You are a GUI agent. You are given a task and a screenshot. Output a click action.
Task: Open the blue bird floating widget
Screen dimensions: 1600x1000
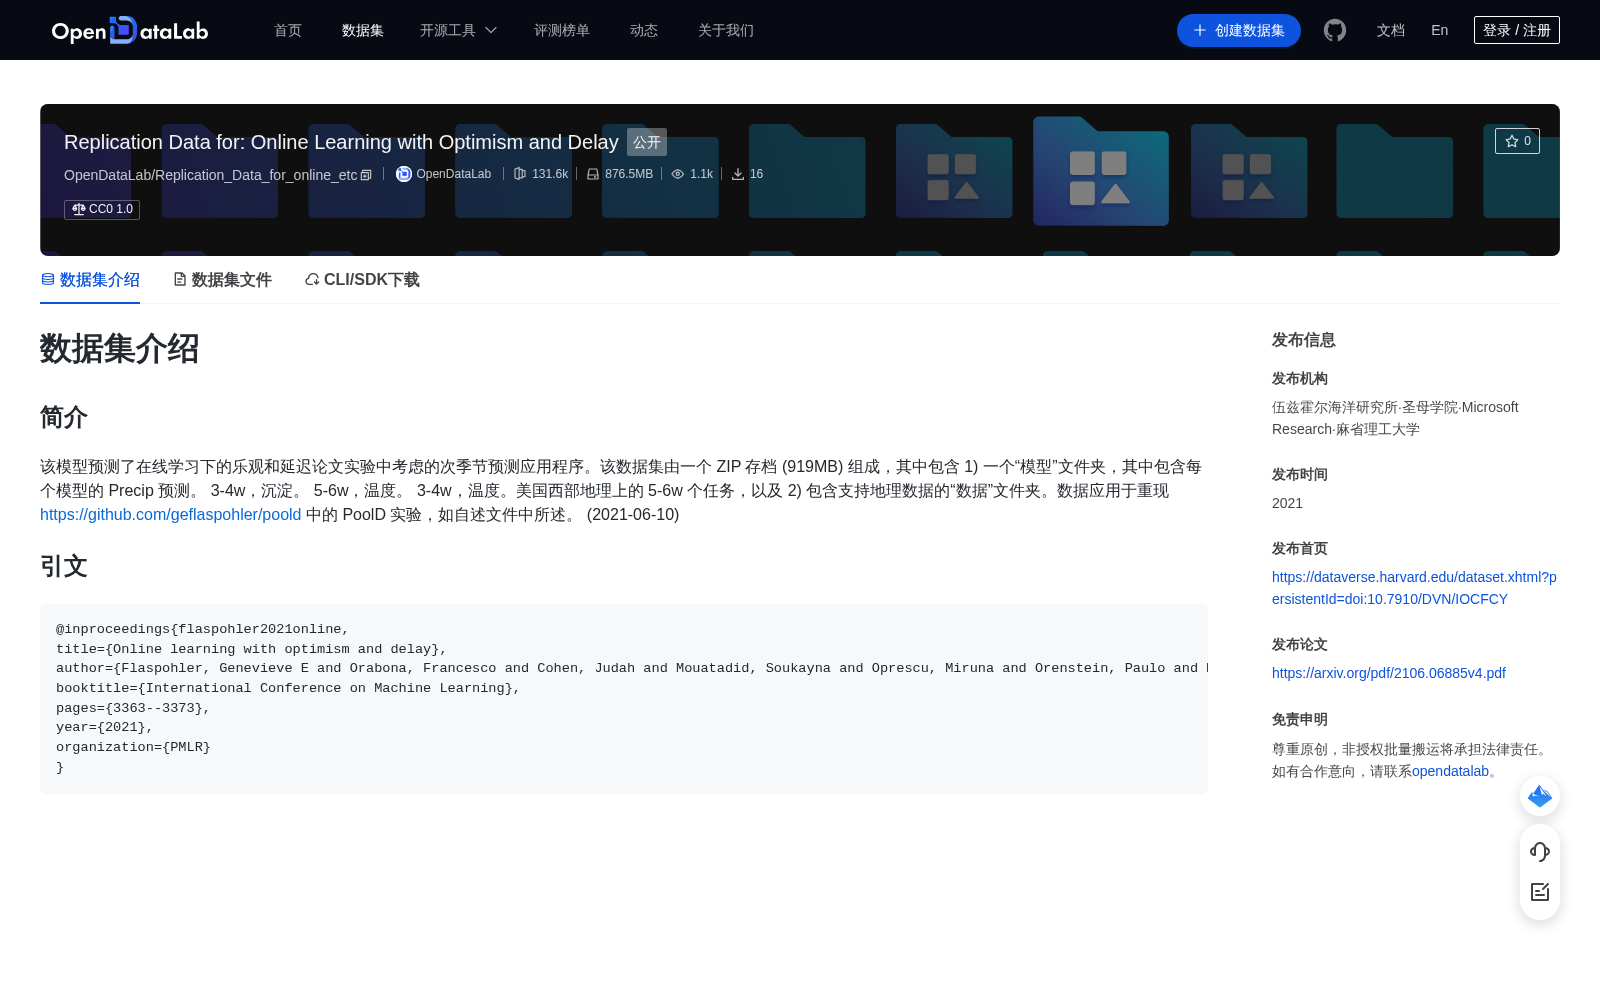(1540, 796)
